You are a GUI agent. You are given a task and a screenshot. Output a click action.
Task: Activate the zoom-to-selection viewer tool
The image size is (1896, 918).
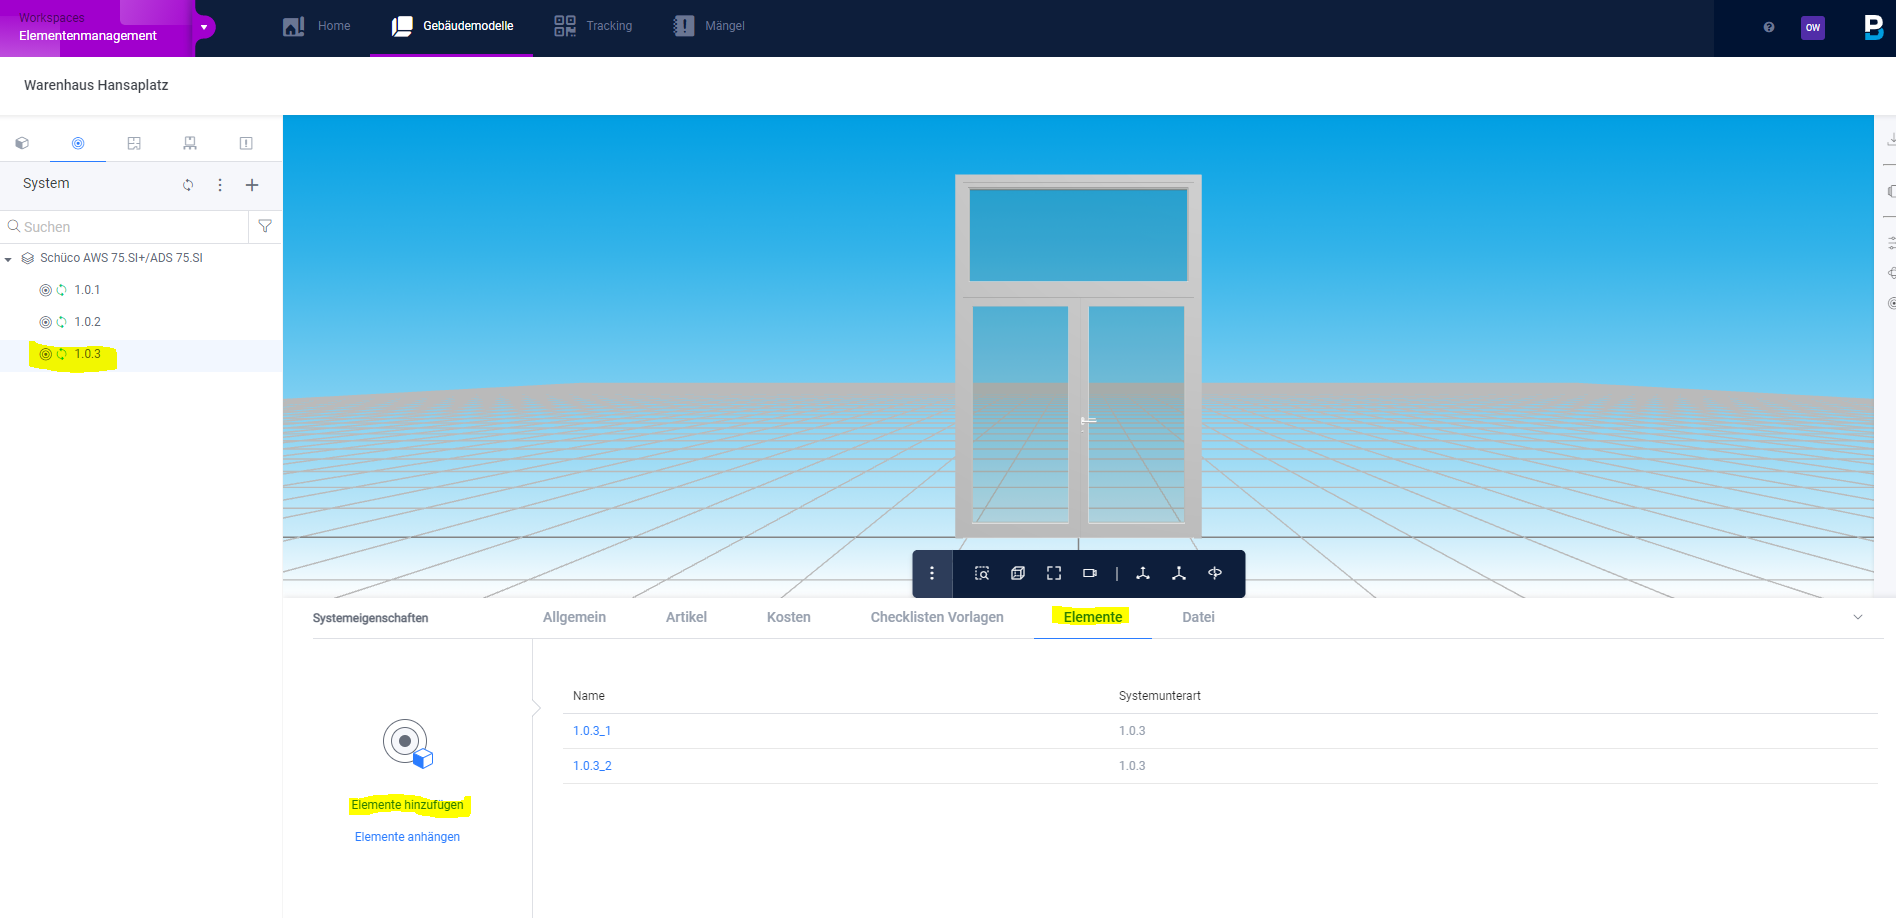982,573
